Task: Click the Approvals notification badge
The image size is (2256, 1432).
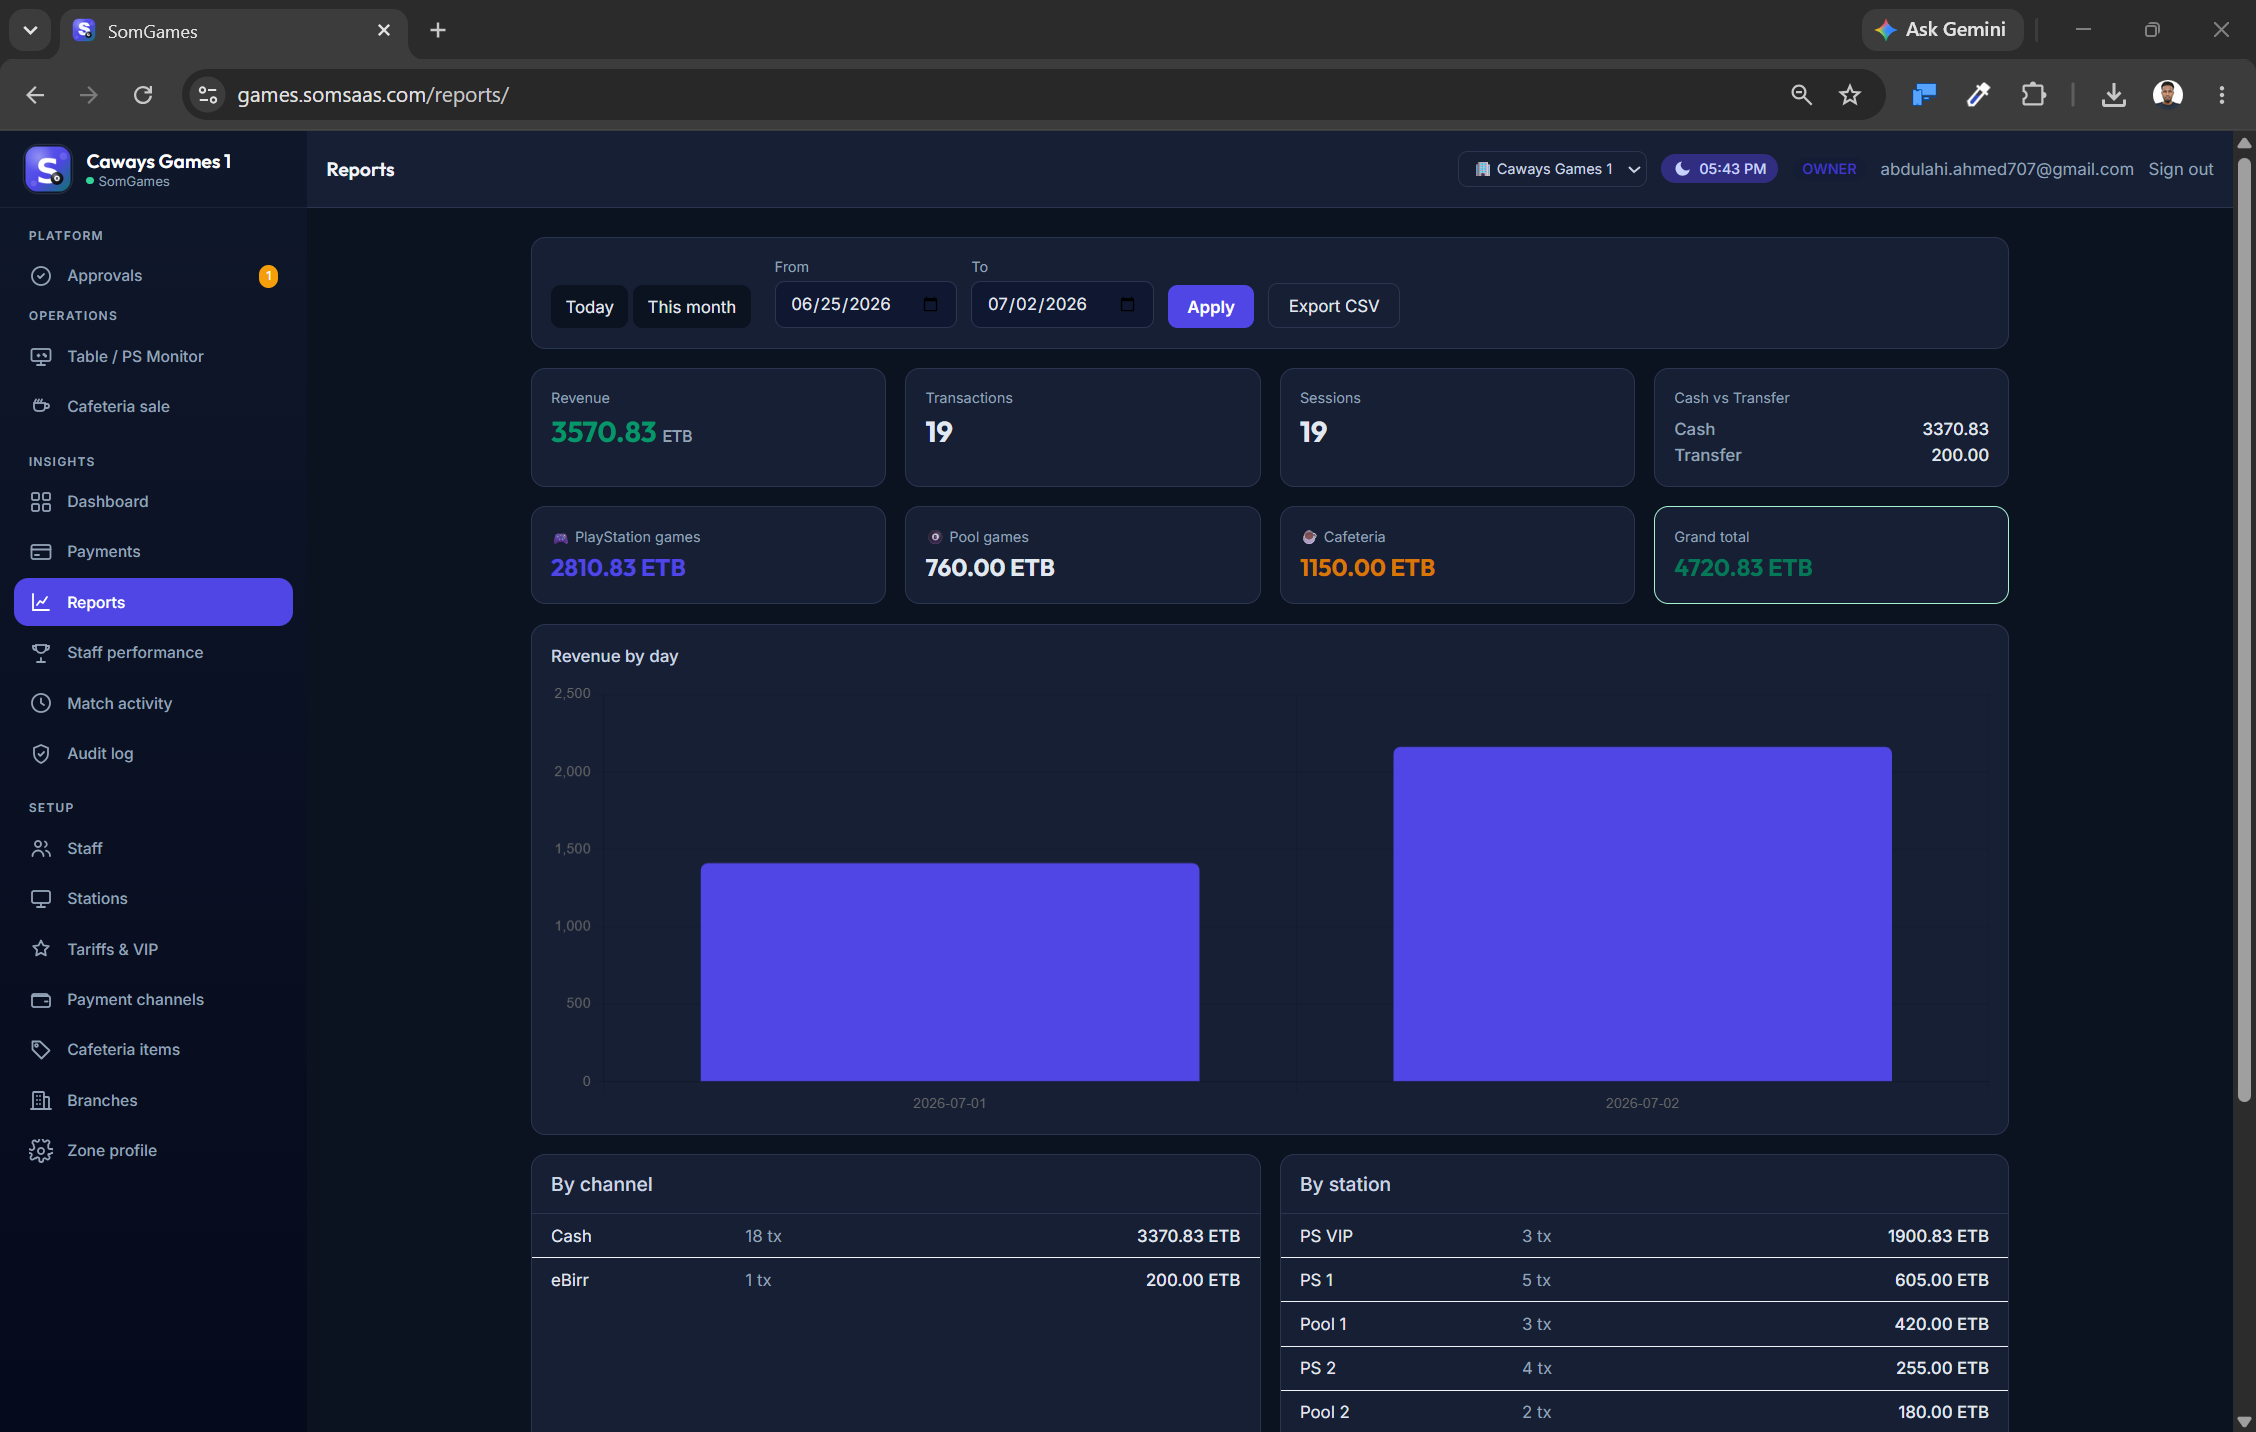Action: (268, 276)
